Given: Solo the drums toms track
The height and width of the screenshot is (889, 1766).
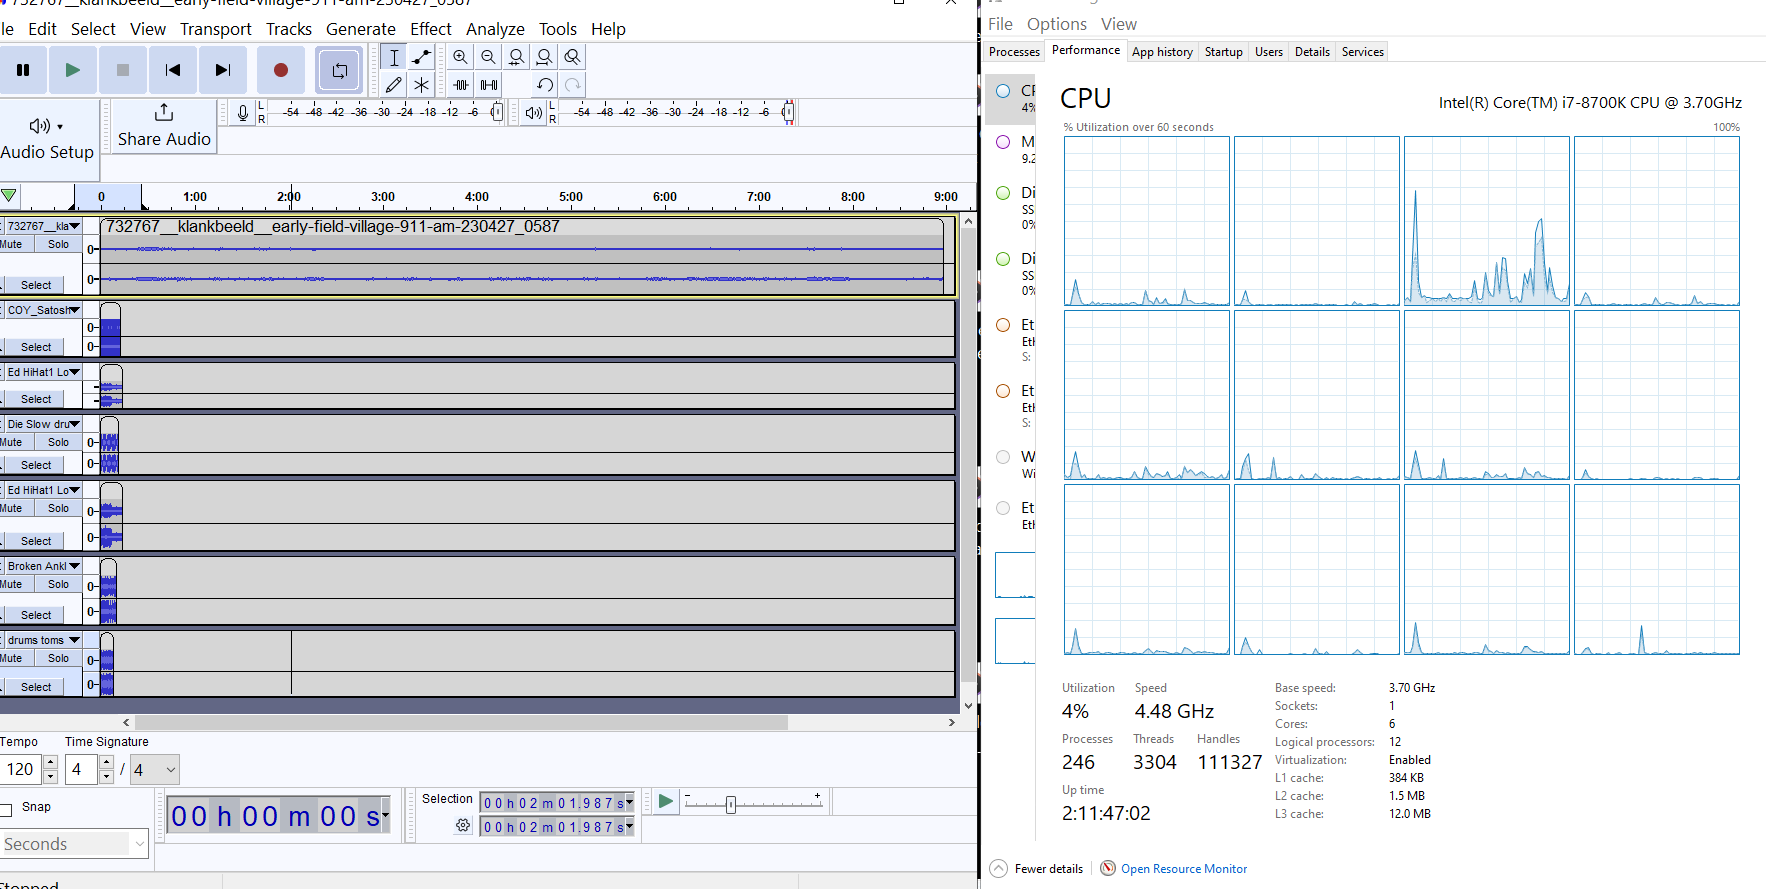Looking at the screenshot, I should (x=59, y=658).
